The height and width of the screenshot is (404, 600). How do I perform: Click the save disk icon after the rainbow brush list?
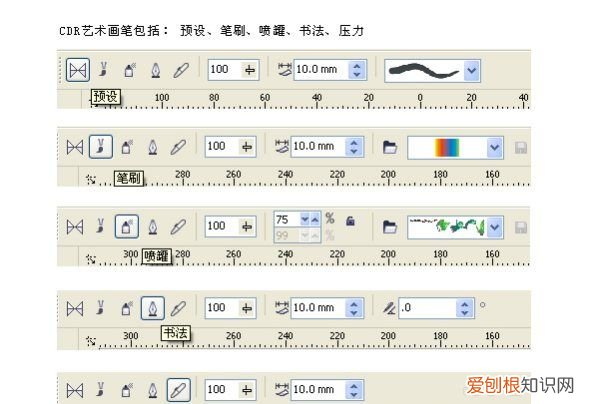pos(521,148)
